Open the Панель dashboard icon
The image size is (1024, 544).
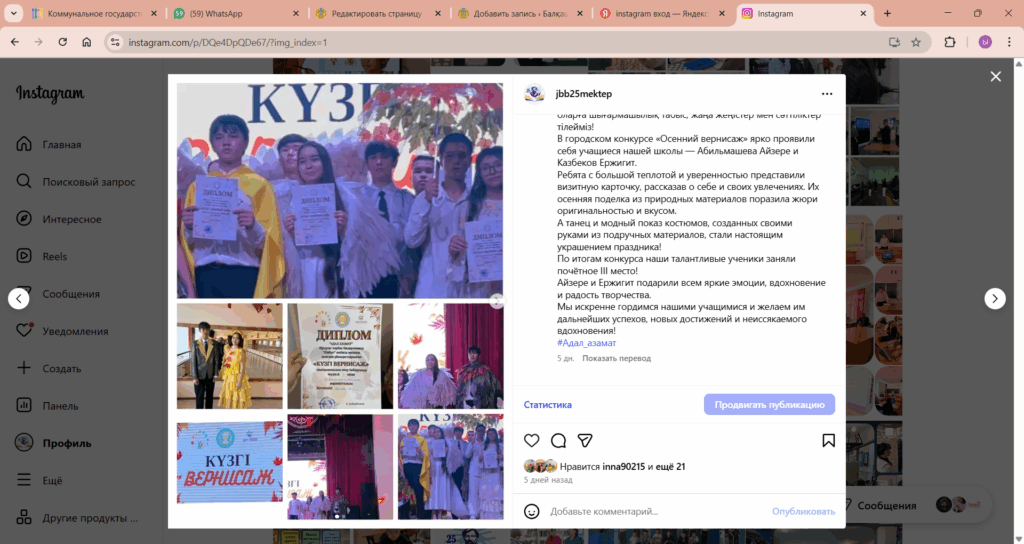[24, 405]
